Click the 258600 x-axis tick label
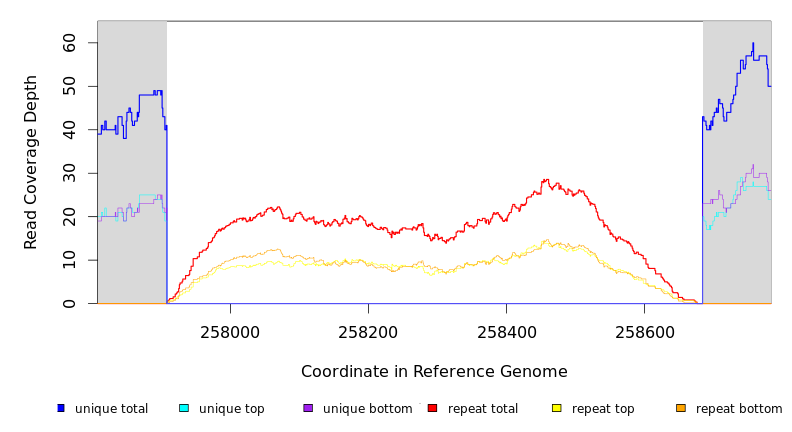Image resolution: width=792 pixels, height=432 pixels. (644, 330)
